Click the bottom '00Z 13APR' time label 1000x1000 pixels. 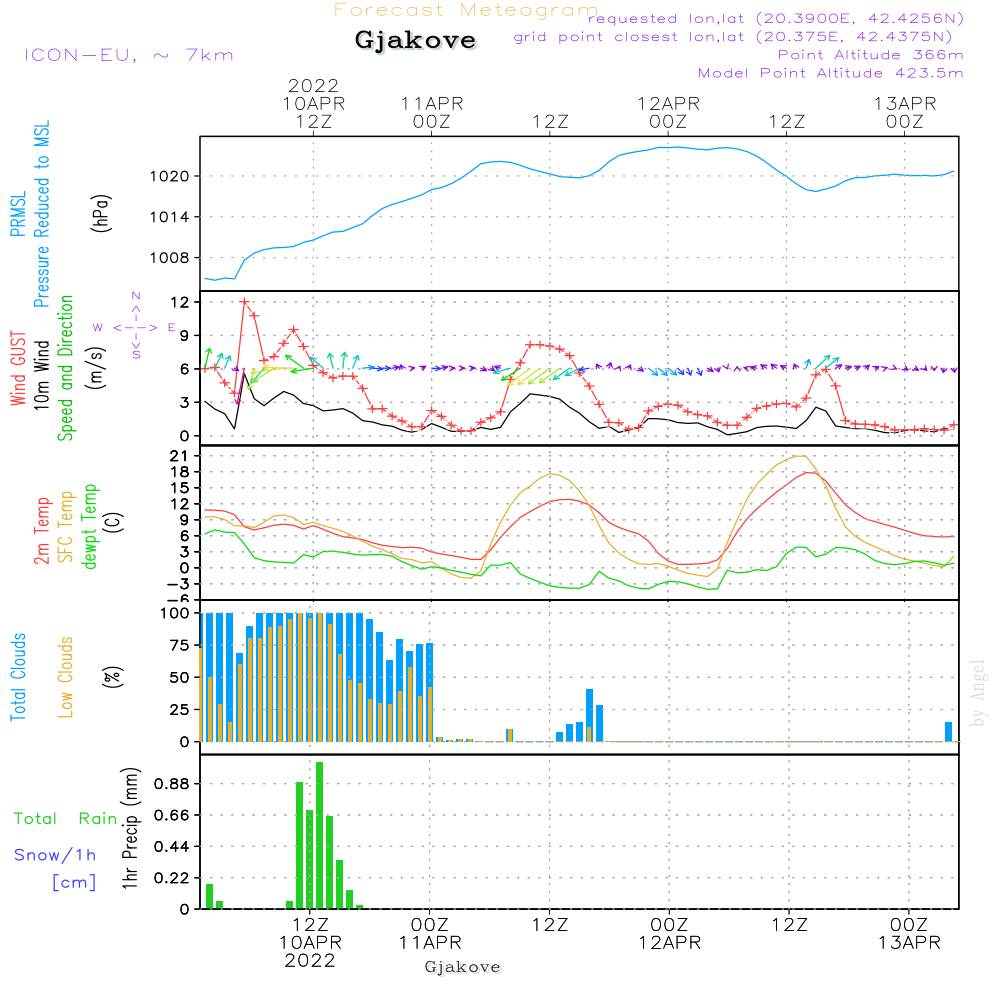(909, 934)
